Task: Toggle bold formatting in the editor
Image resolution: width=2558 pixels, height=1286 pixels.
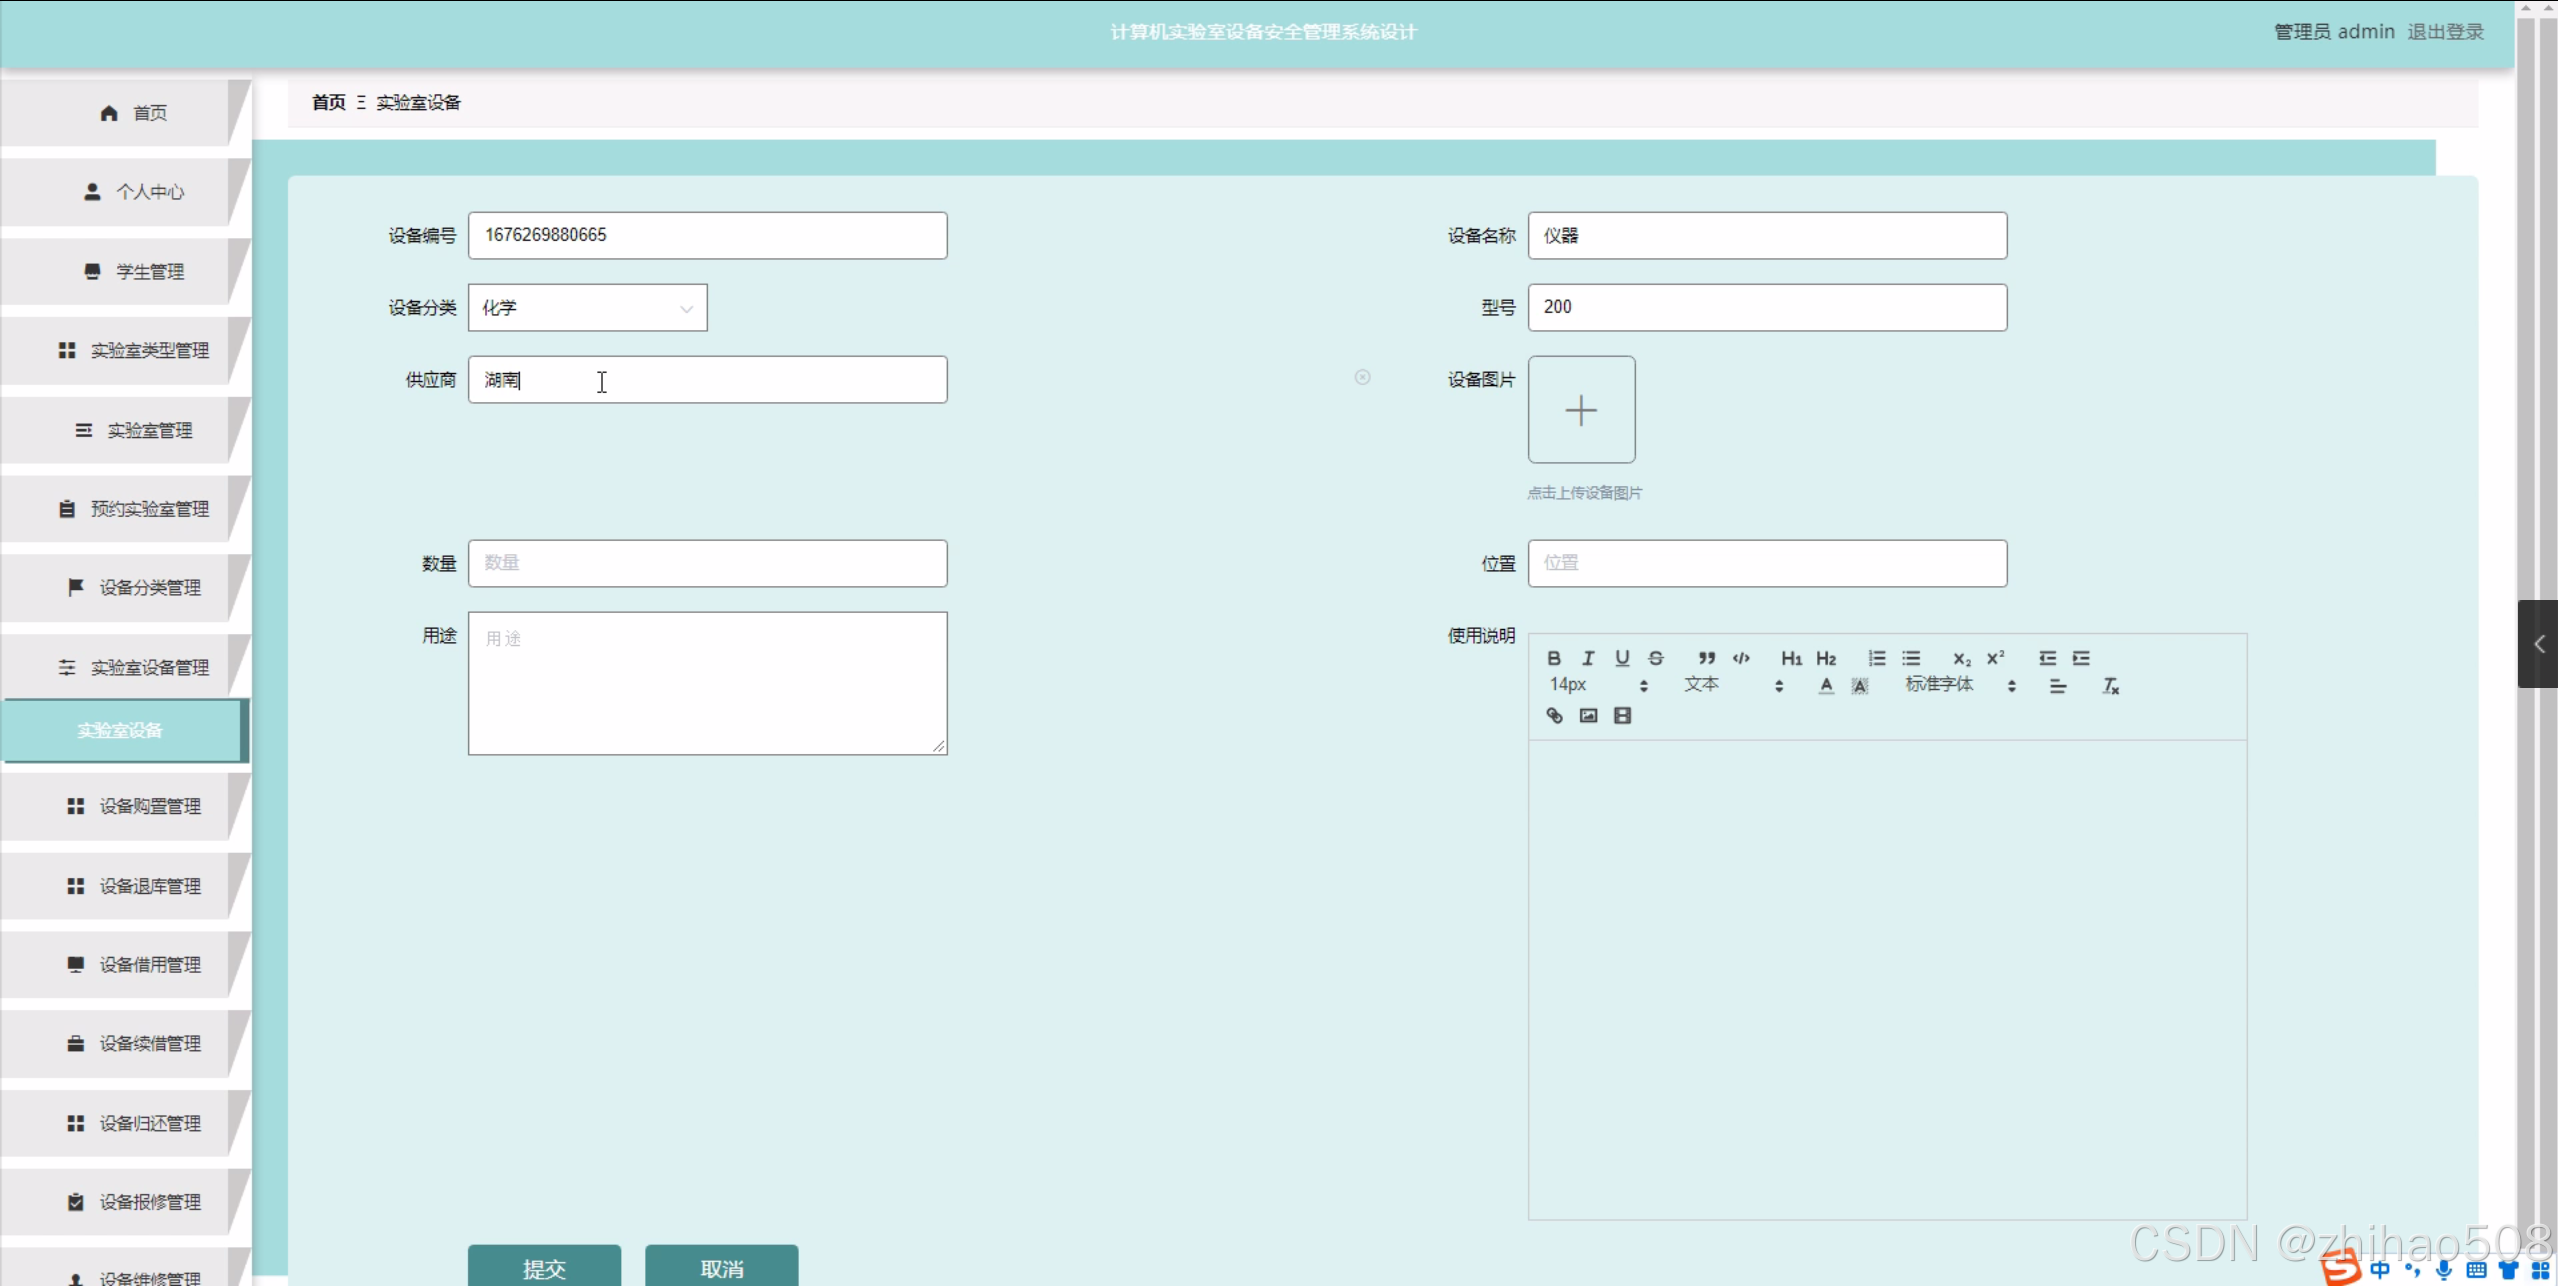Action: coord(1553,658)
